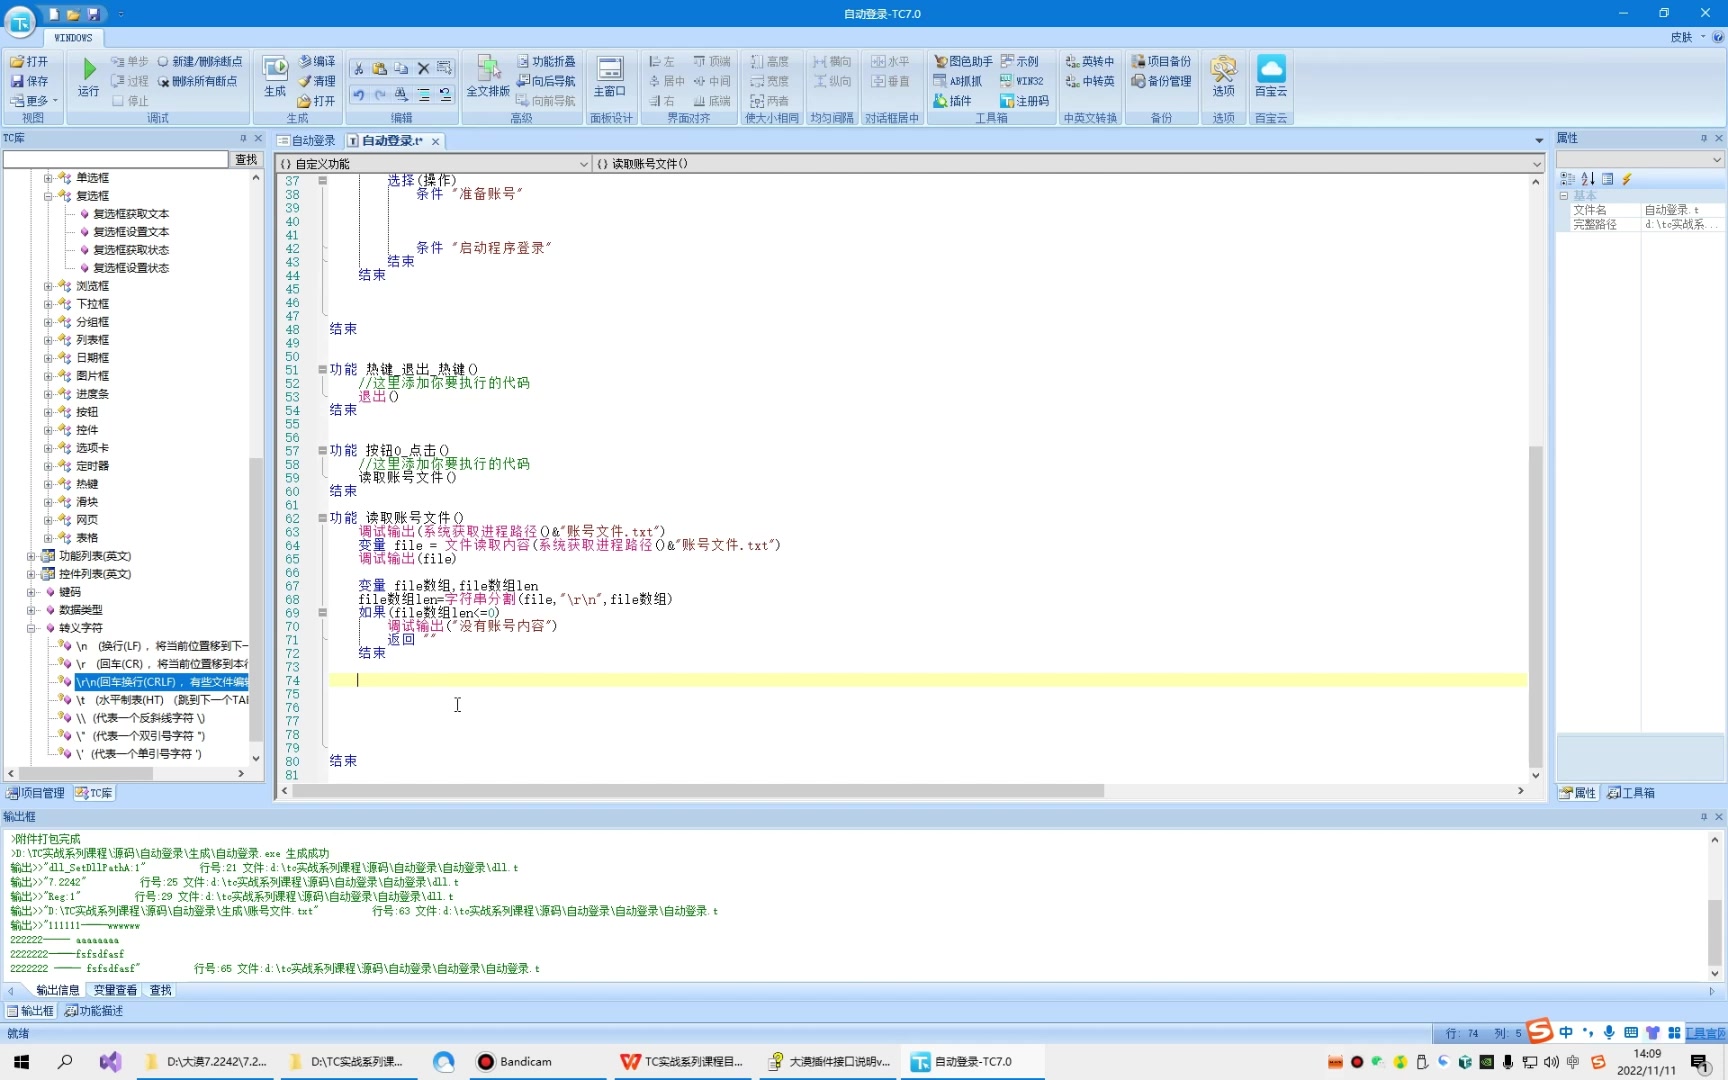This screenshot has height=1080, width=1728.
Task: Switch to the 变量查看 output tab
Action: click(115, 990)
